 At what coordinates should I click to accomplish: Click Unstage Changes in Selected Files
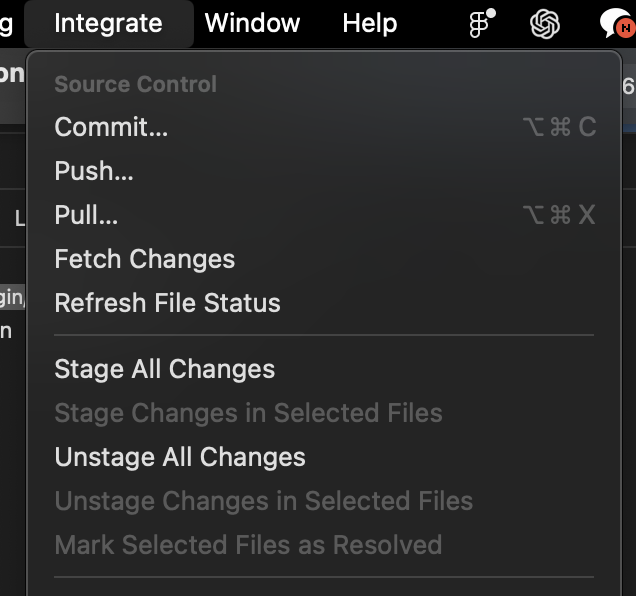[x=263, y=501]
